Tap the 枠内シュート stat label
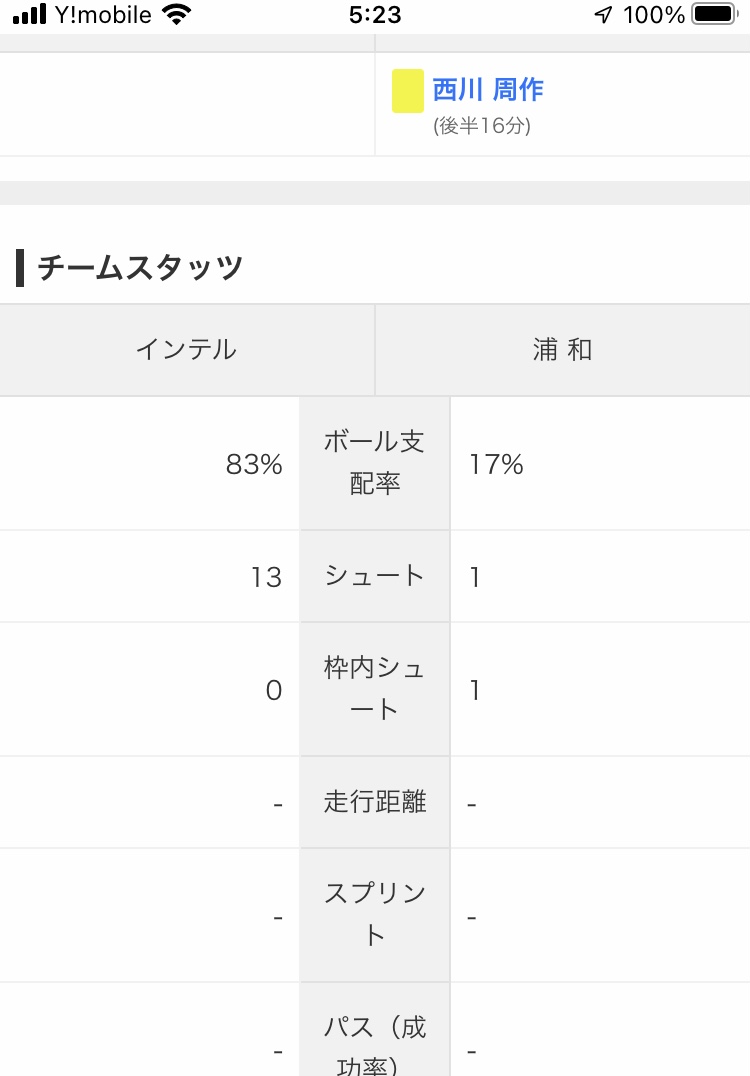 coord(375,689)
